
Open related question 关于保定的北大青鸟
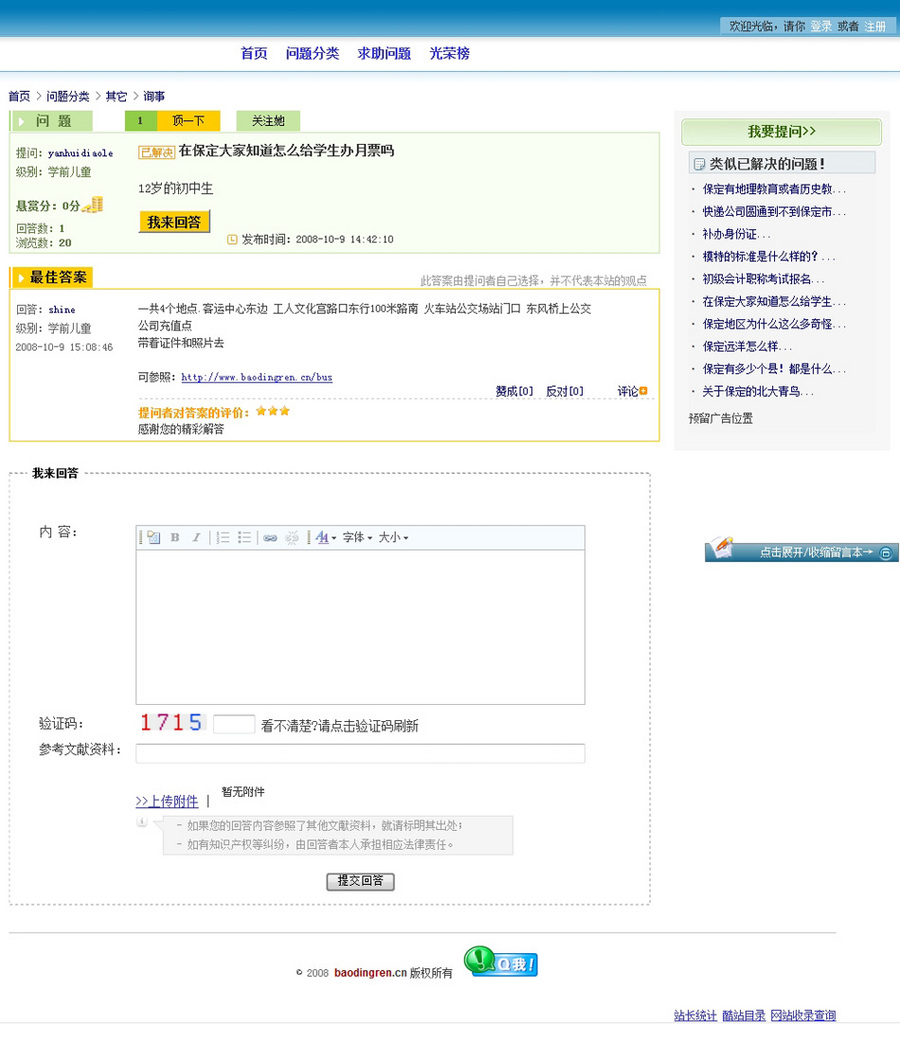[757, 392]
